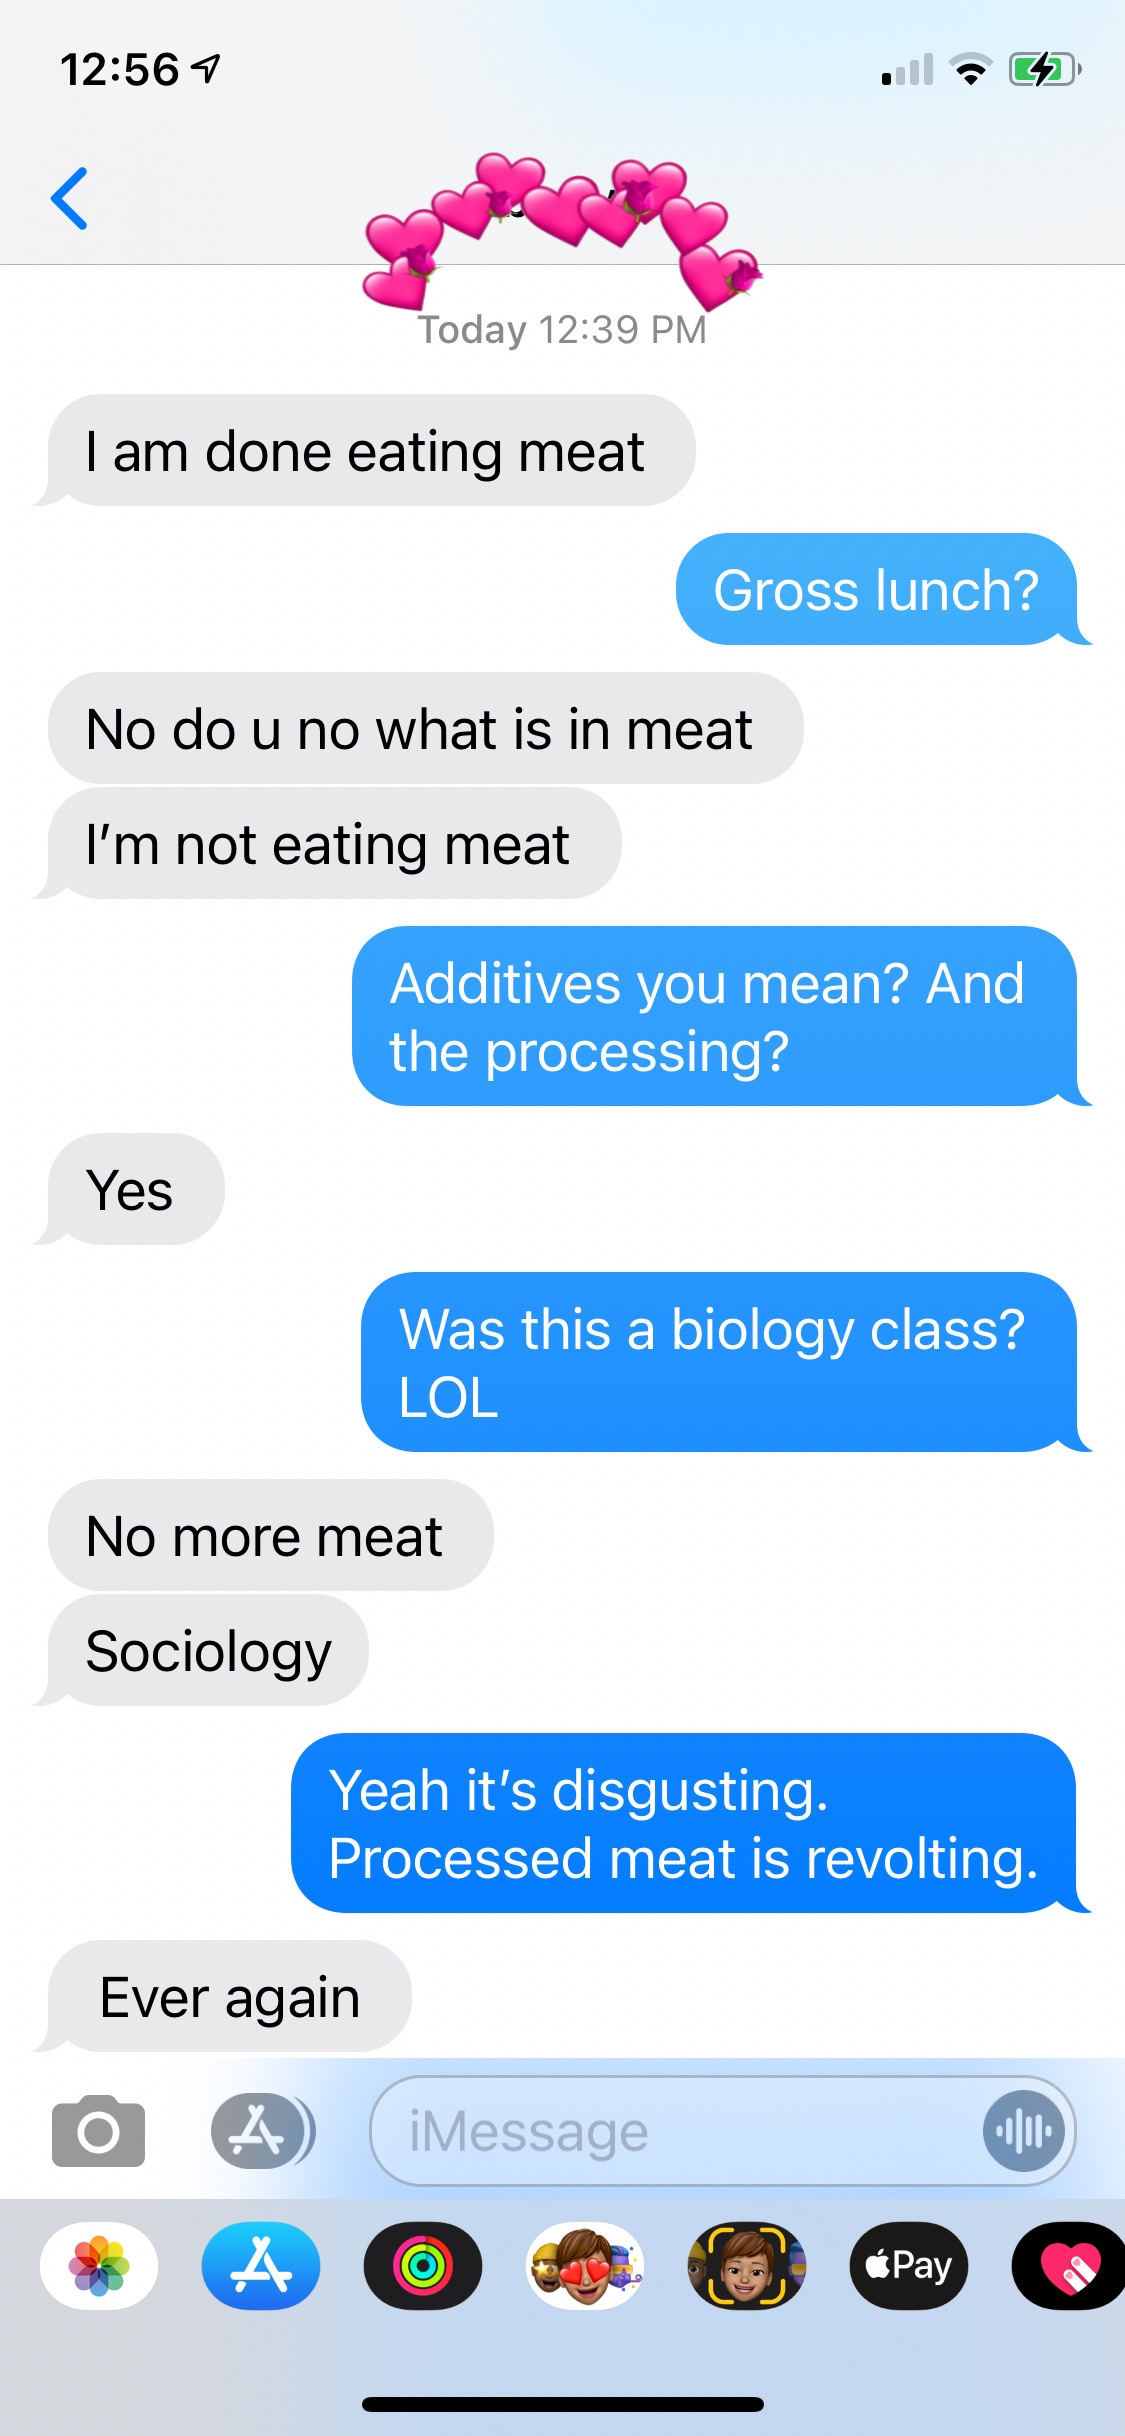Tap the blue back chevron
The image size is (1125, 2436).
[x=69, y=198]
